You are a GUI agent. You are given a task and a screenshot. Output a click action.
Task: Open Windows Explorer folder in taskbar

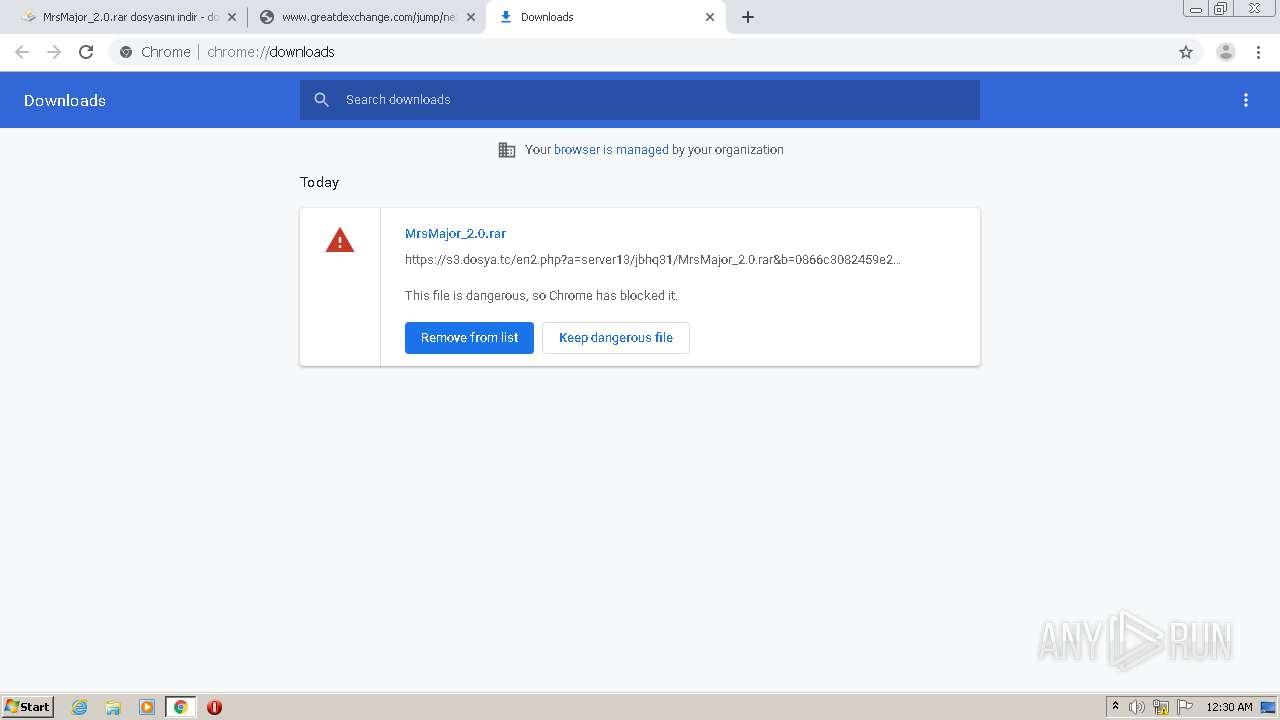tap(113, 707)
